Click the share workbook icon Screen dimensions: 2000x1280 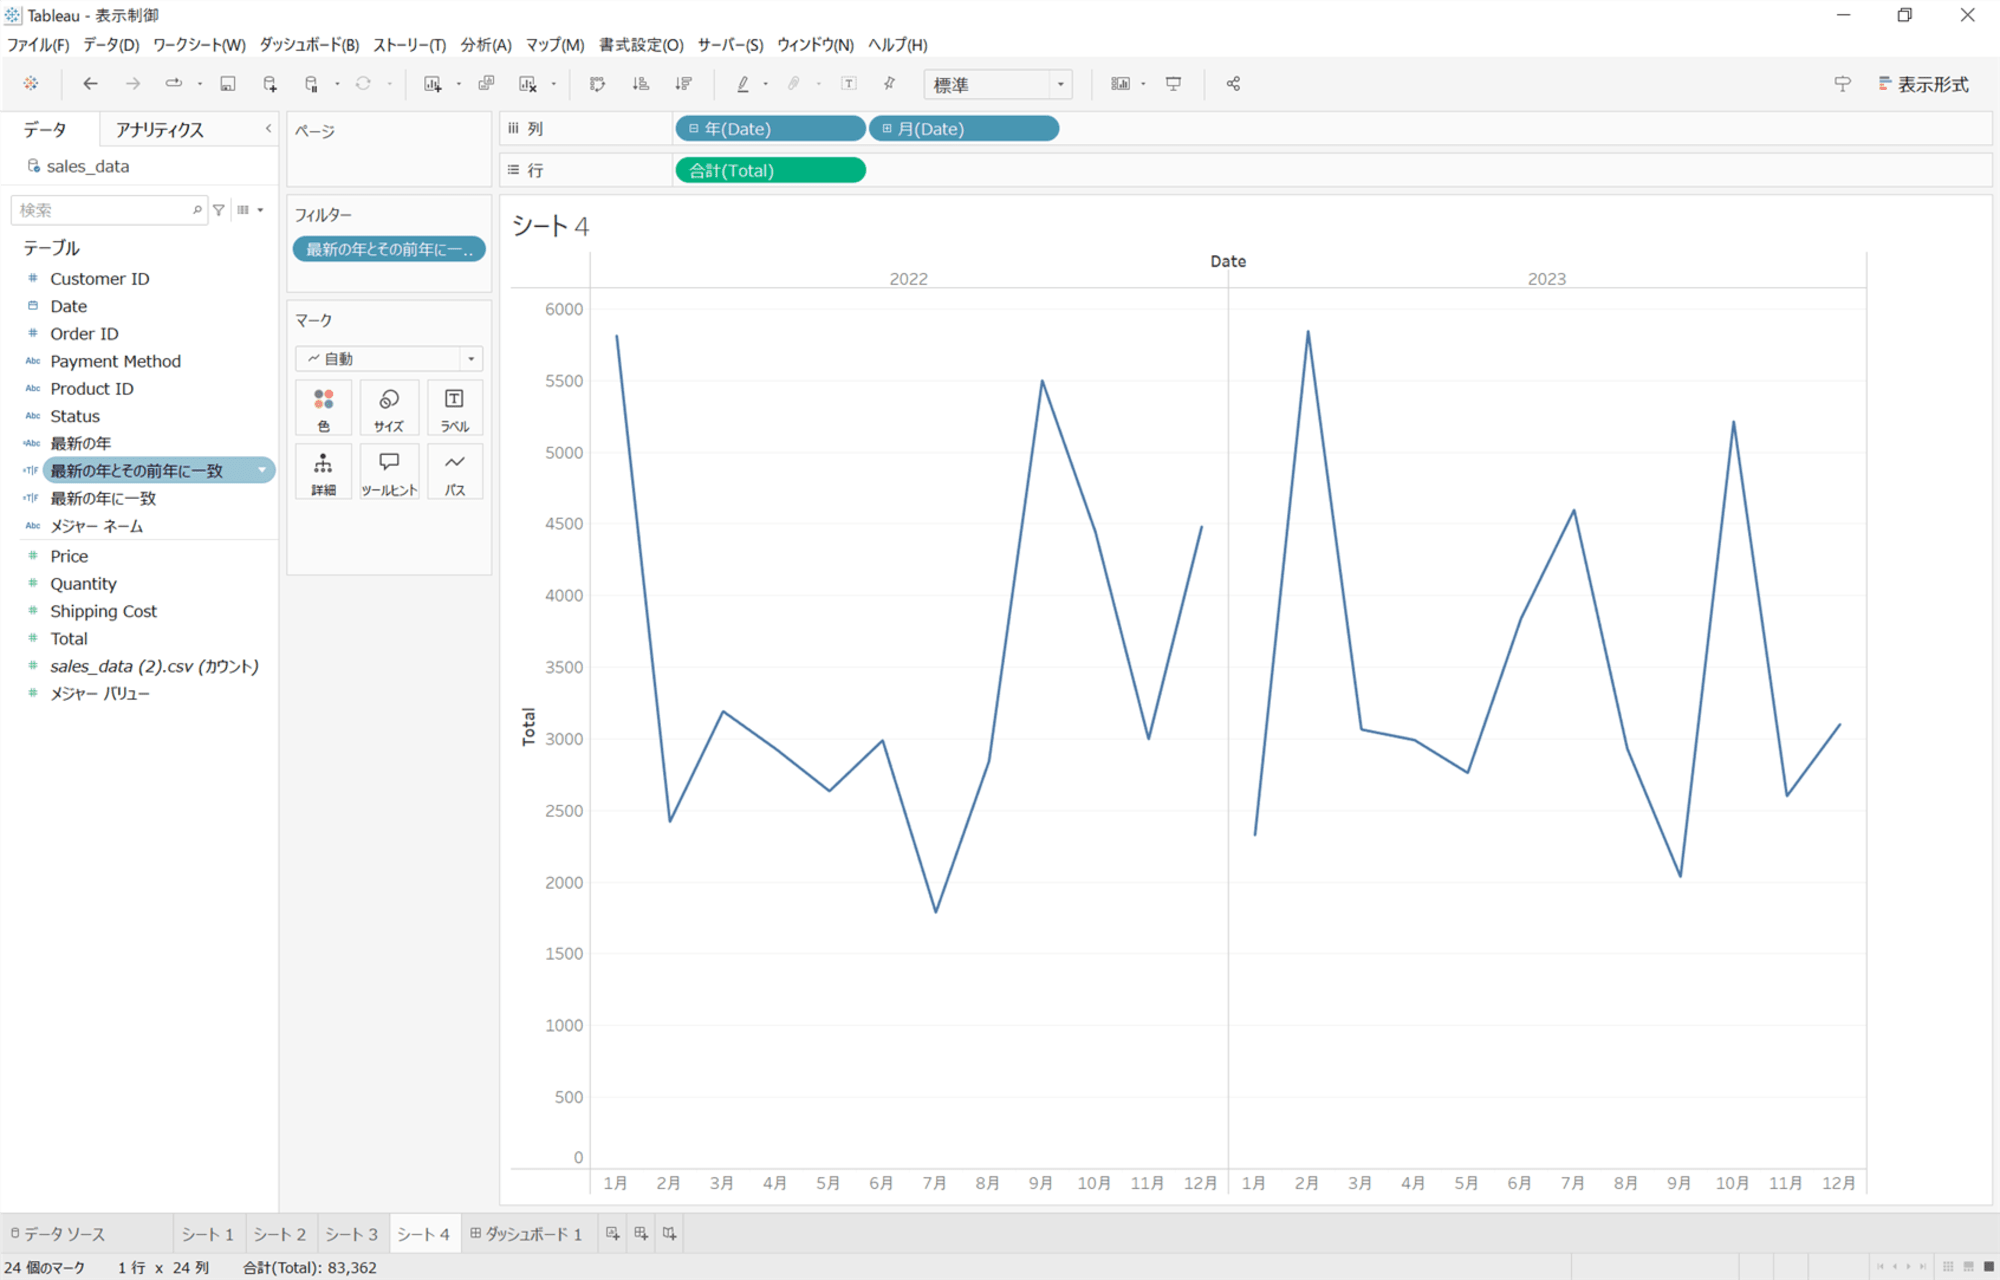(1233, 84)
